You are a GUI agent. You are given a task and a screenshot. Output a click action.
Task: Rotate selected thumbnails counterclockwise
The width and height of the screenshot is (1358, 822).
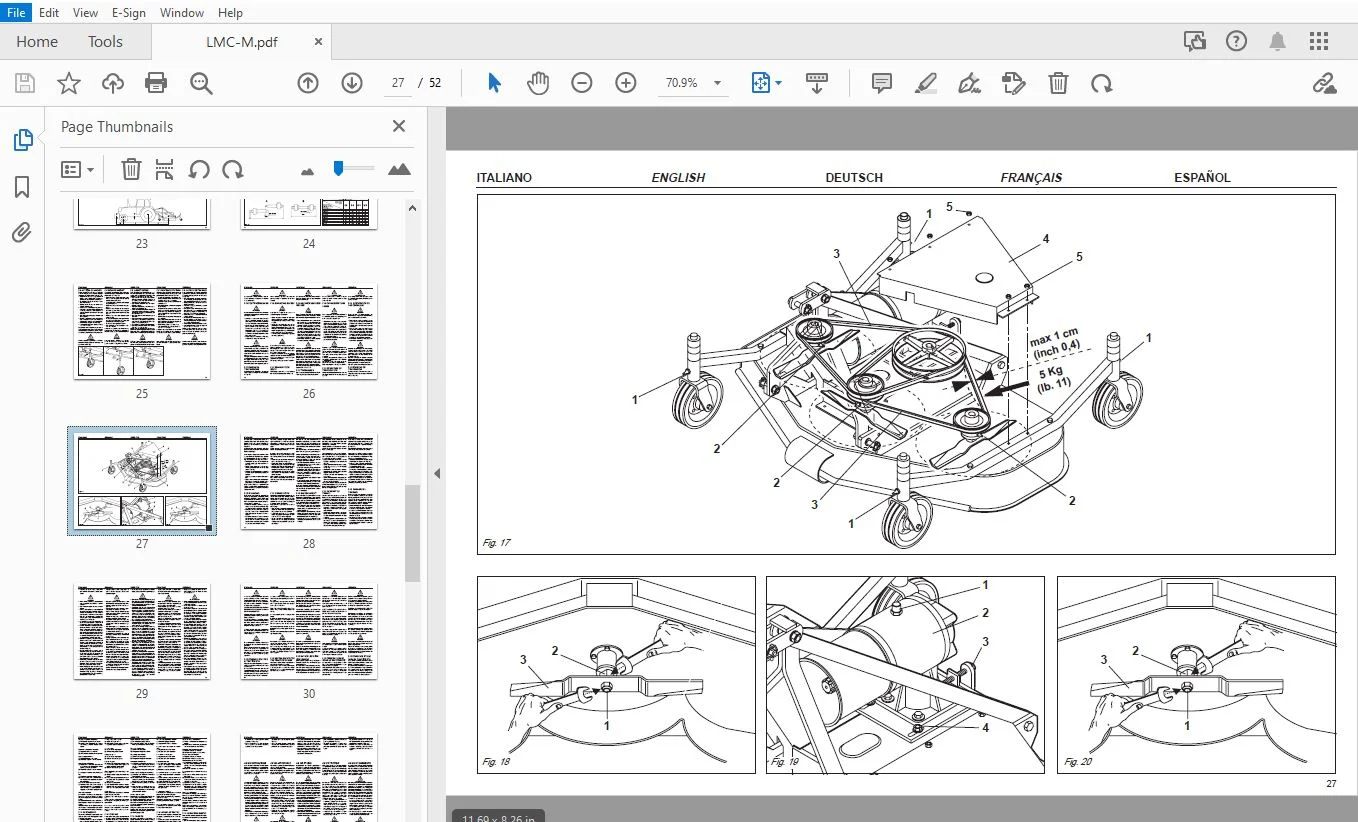199,169
